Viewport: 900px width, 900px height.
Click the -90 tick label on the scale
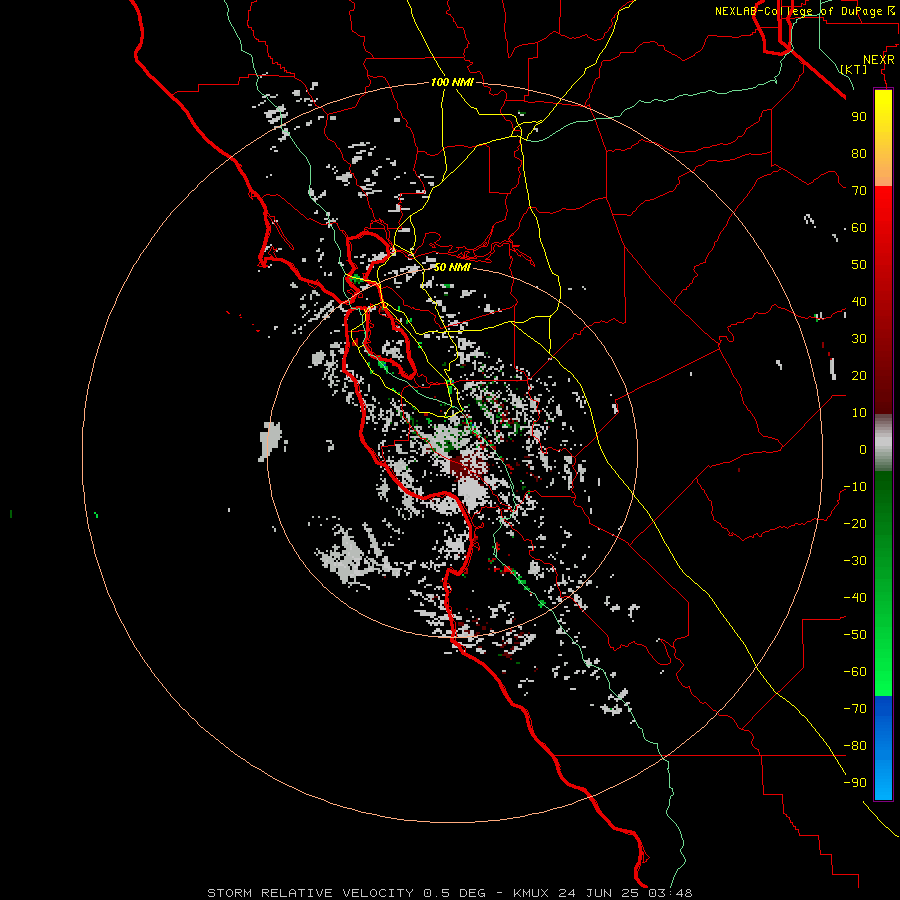[x=855, y=783]
